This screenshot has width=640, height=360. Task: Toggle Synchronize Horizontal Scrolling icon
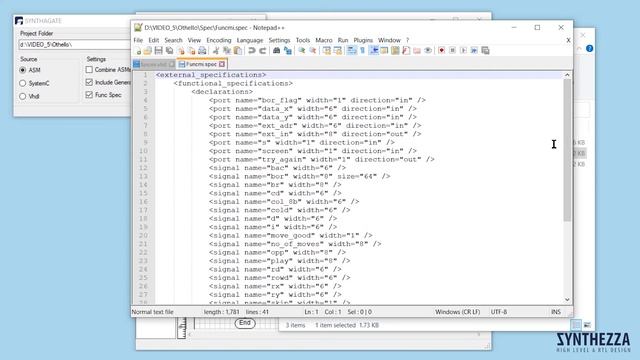coord(338,51)
